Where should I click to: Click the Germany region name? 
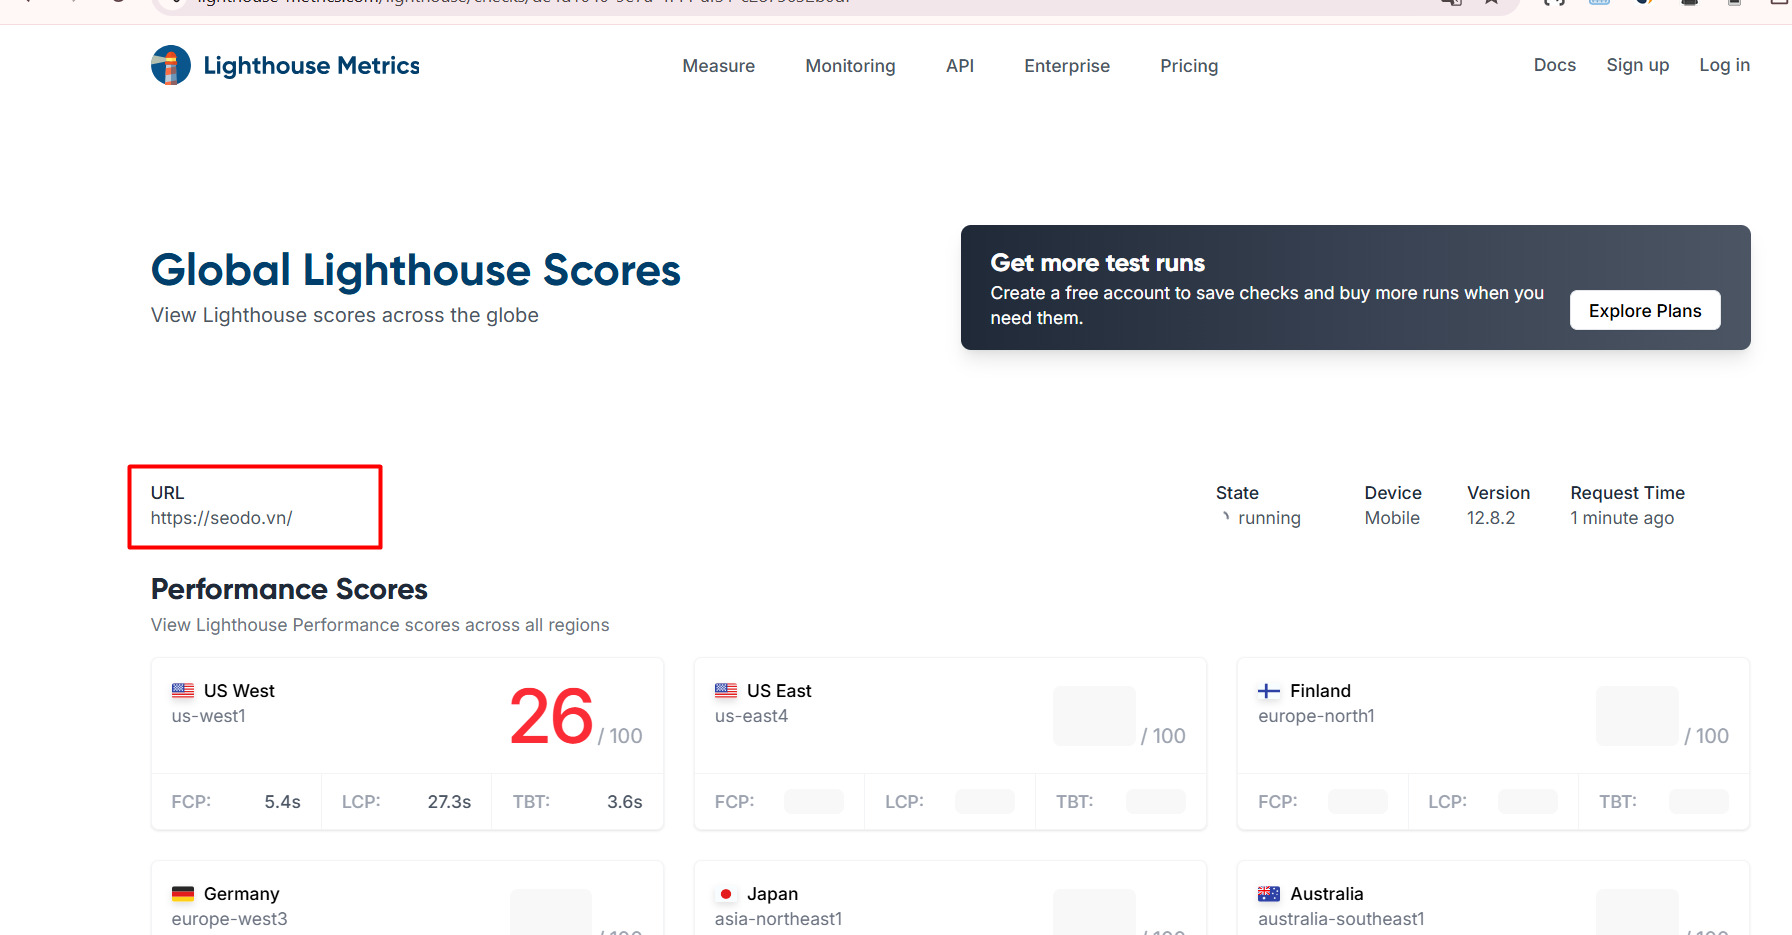pos(242,894)
